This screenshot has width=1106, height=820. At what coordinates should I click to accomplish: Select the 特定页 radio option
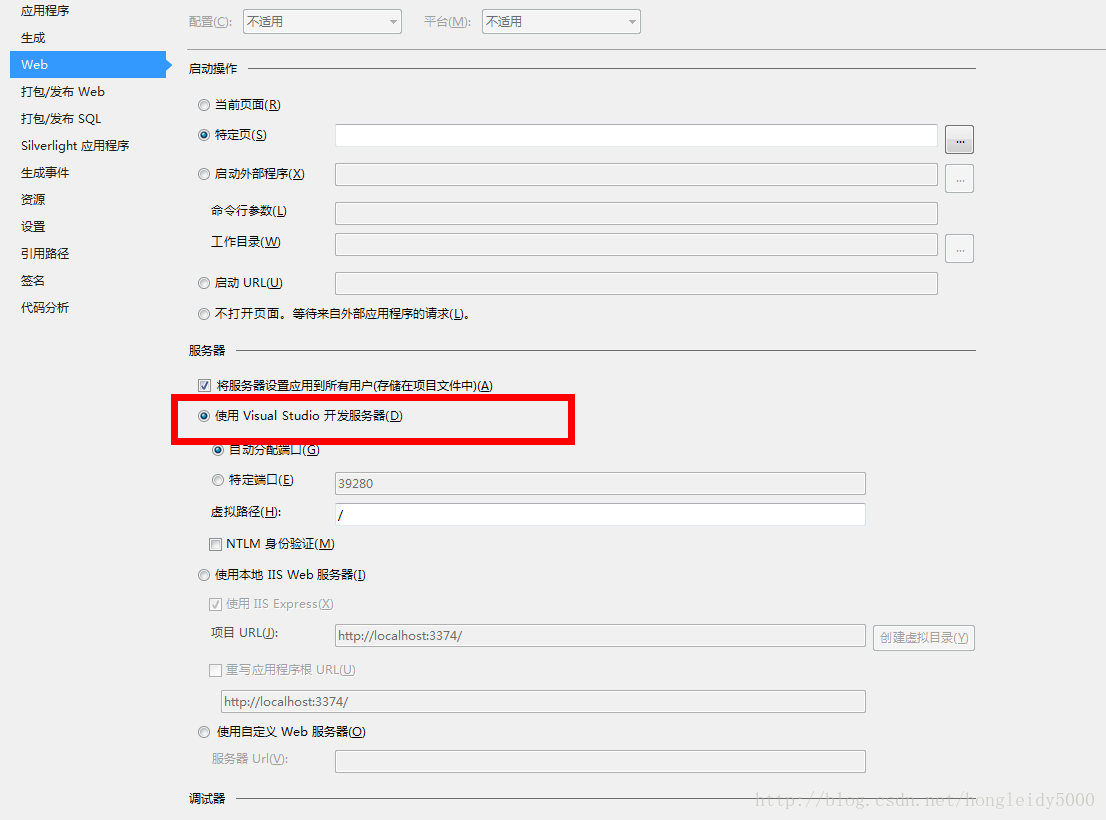point(204,135)
